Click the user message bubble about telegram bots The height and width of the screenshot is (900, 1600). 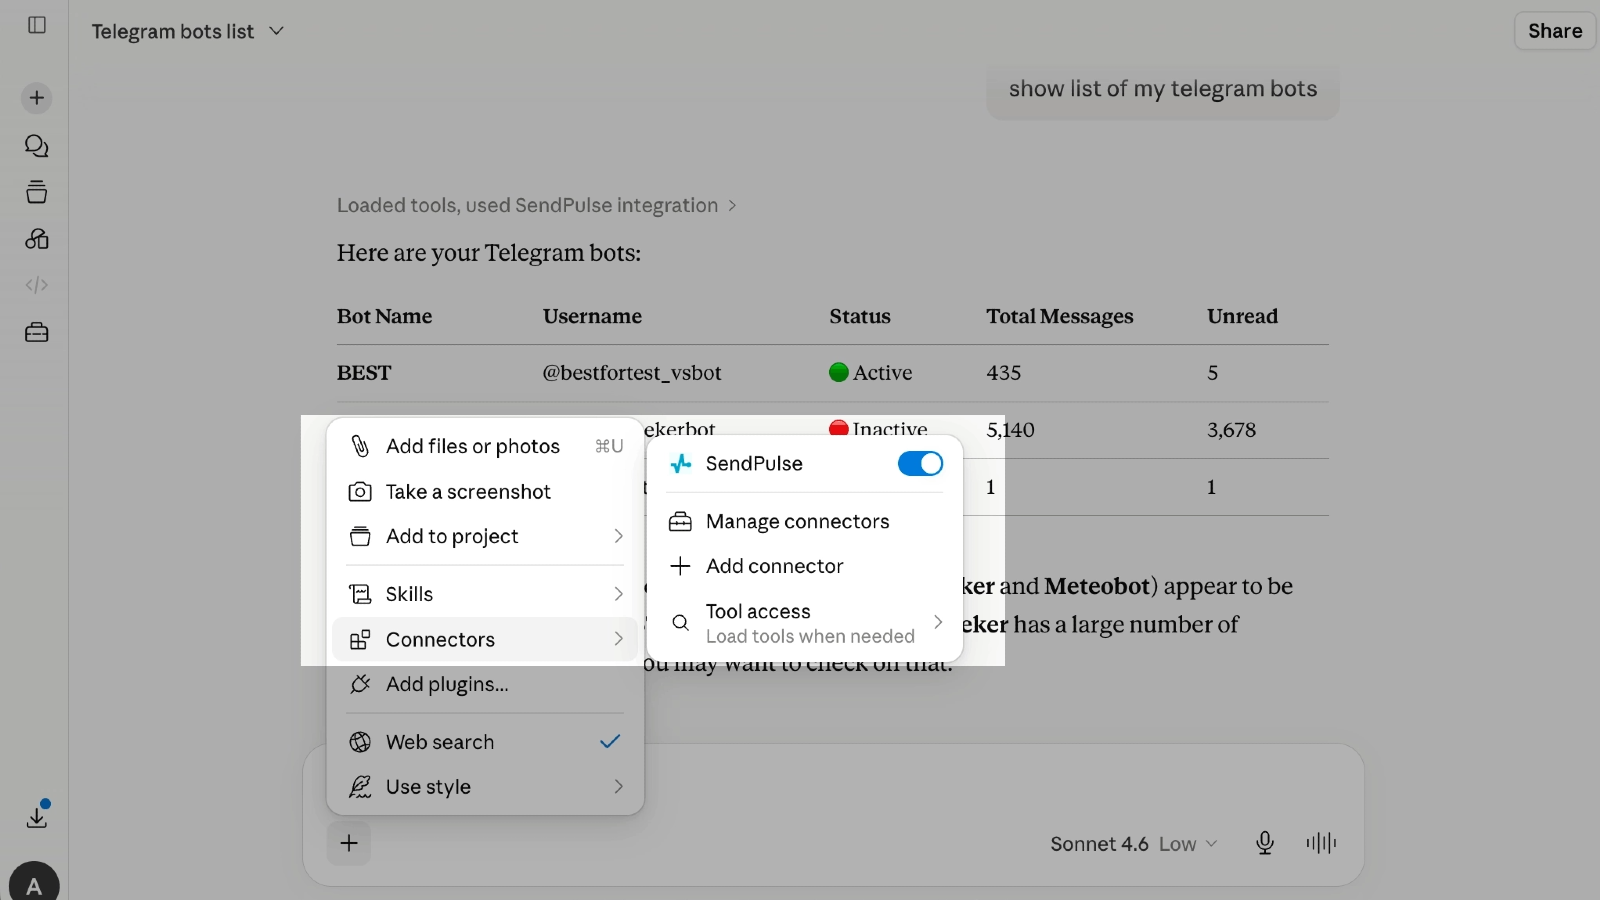click(1163, 89)
